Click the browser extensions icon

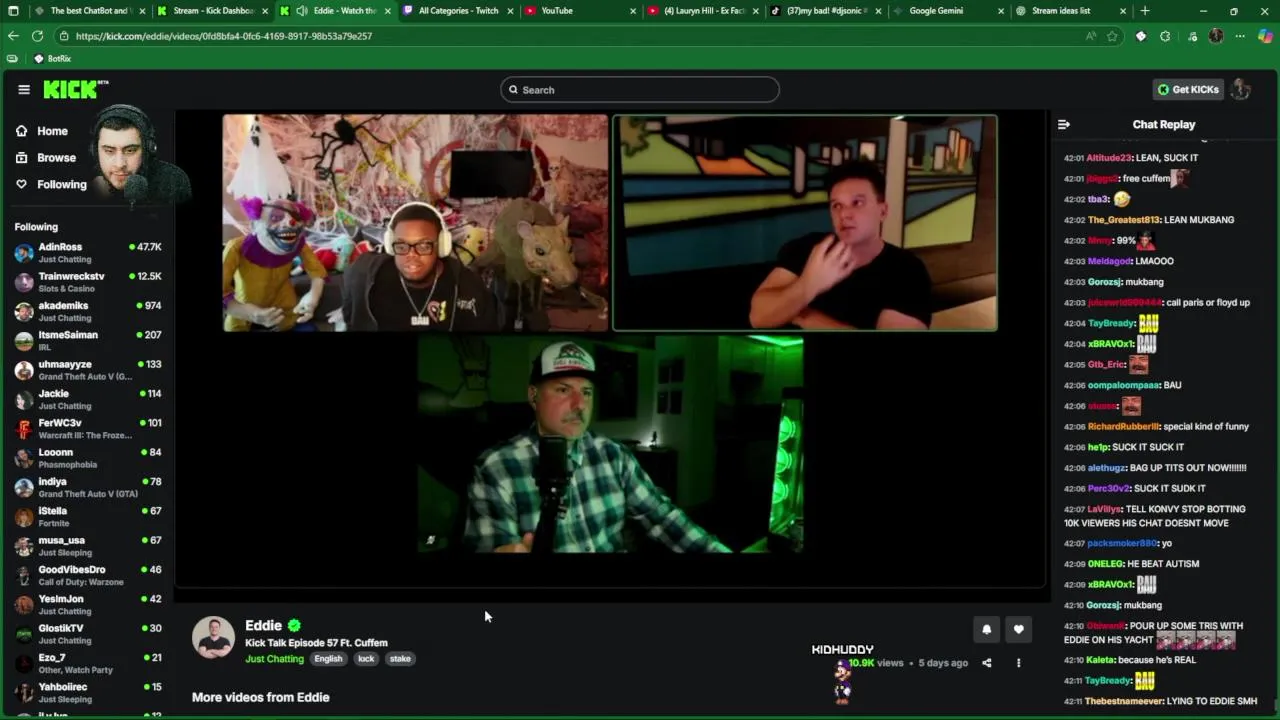[x=1165, y=36]
